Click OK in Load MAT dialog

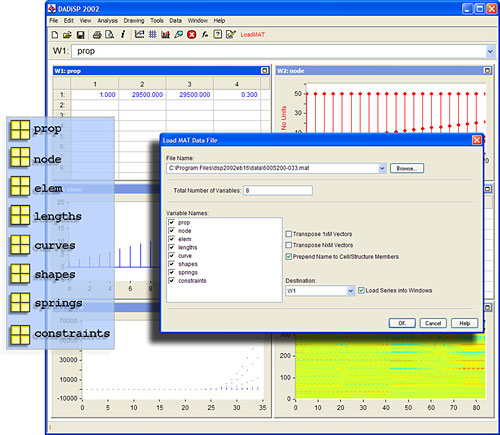(402, 323)
